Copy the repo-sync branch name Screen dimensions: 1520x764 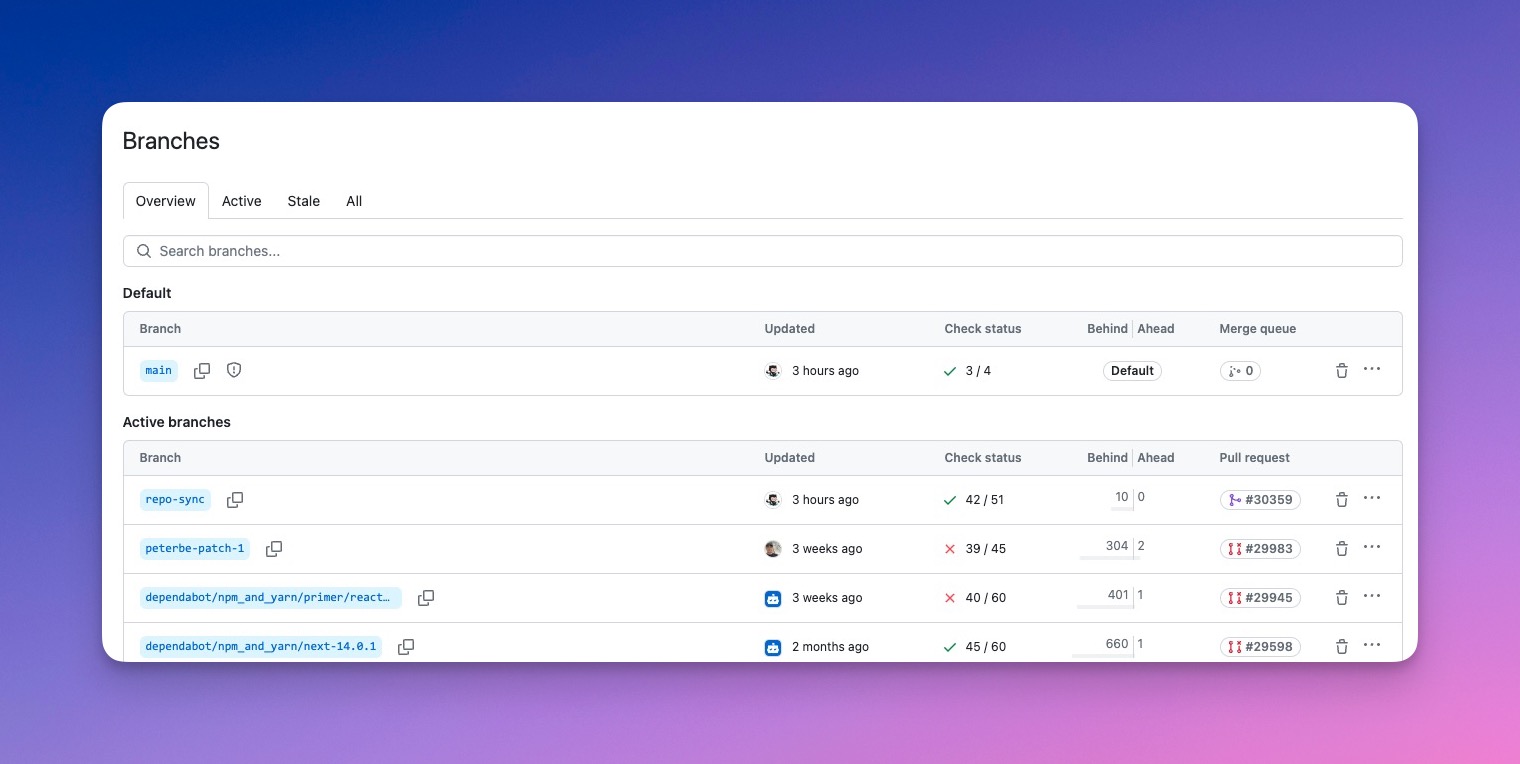[x=235, y=499]
